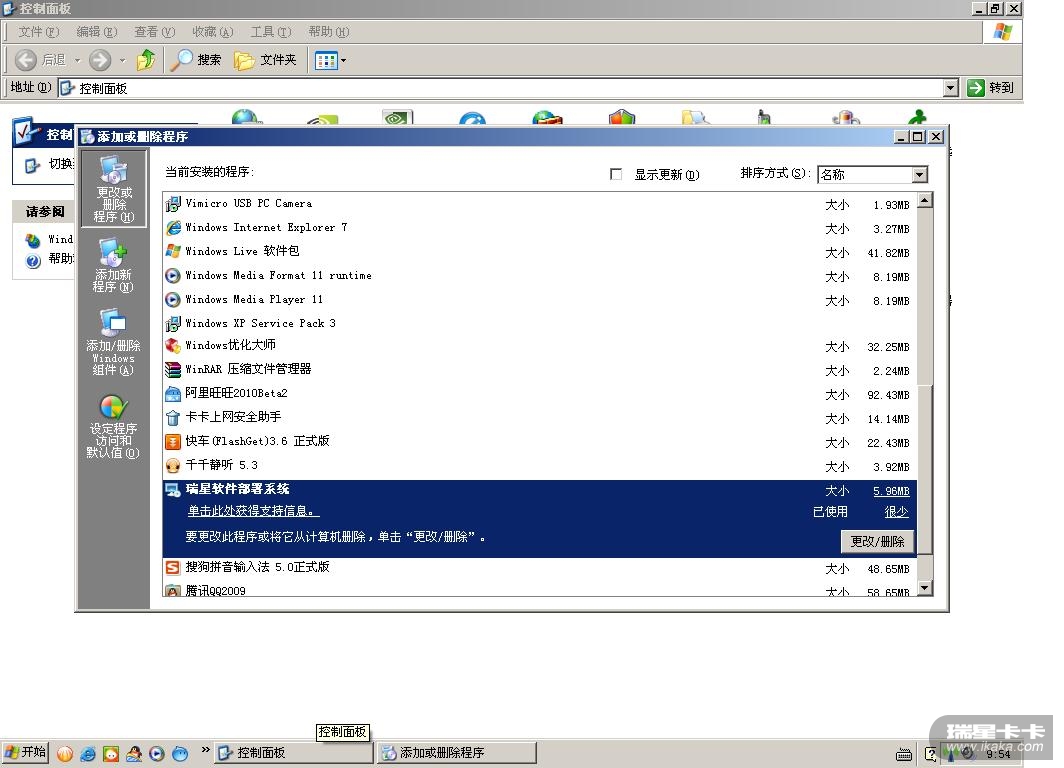
Task: Open the 收藏(A) menu
Action: pyautogui.click(x=212, y=32)
